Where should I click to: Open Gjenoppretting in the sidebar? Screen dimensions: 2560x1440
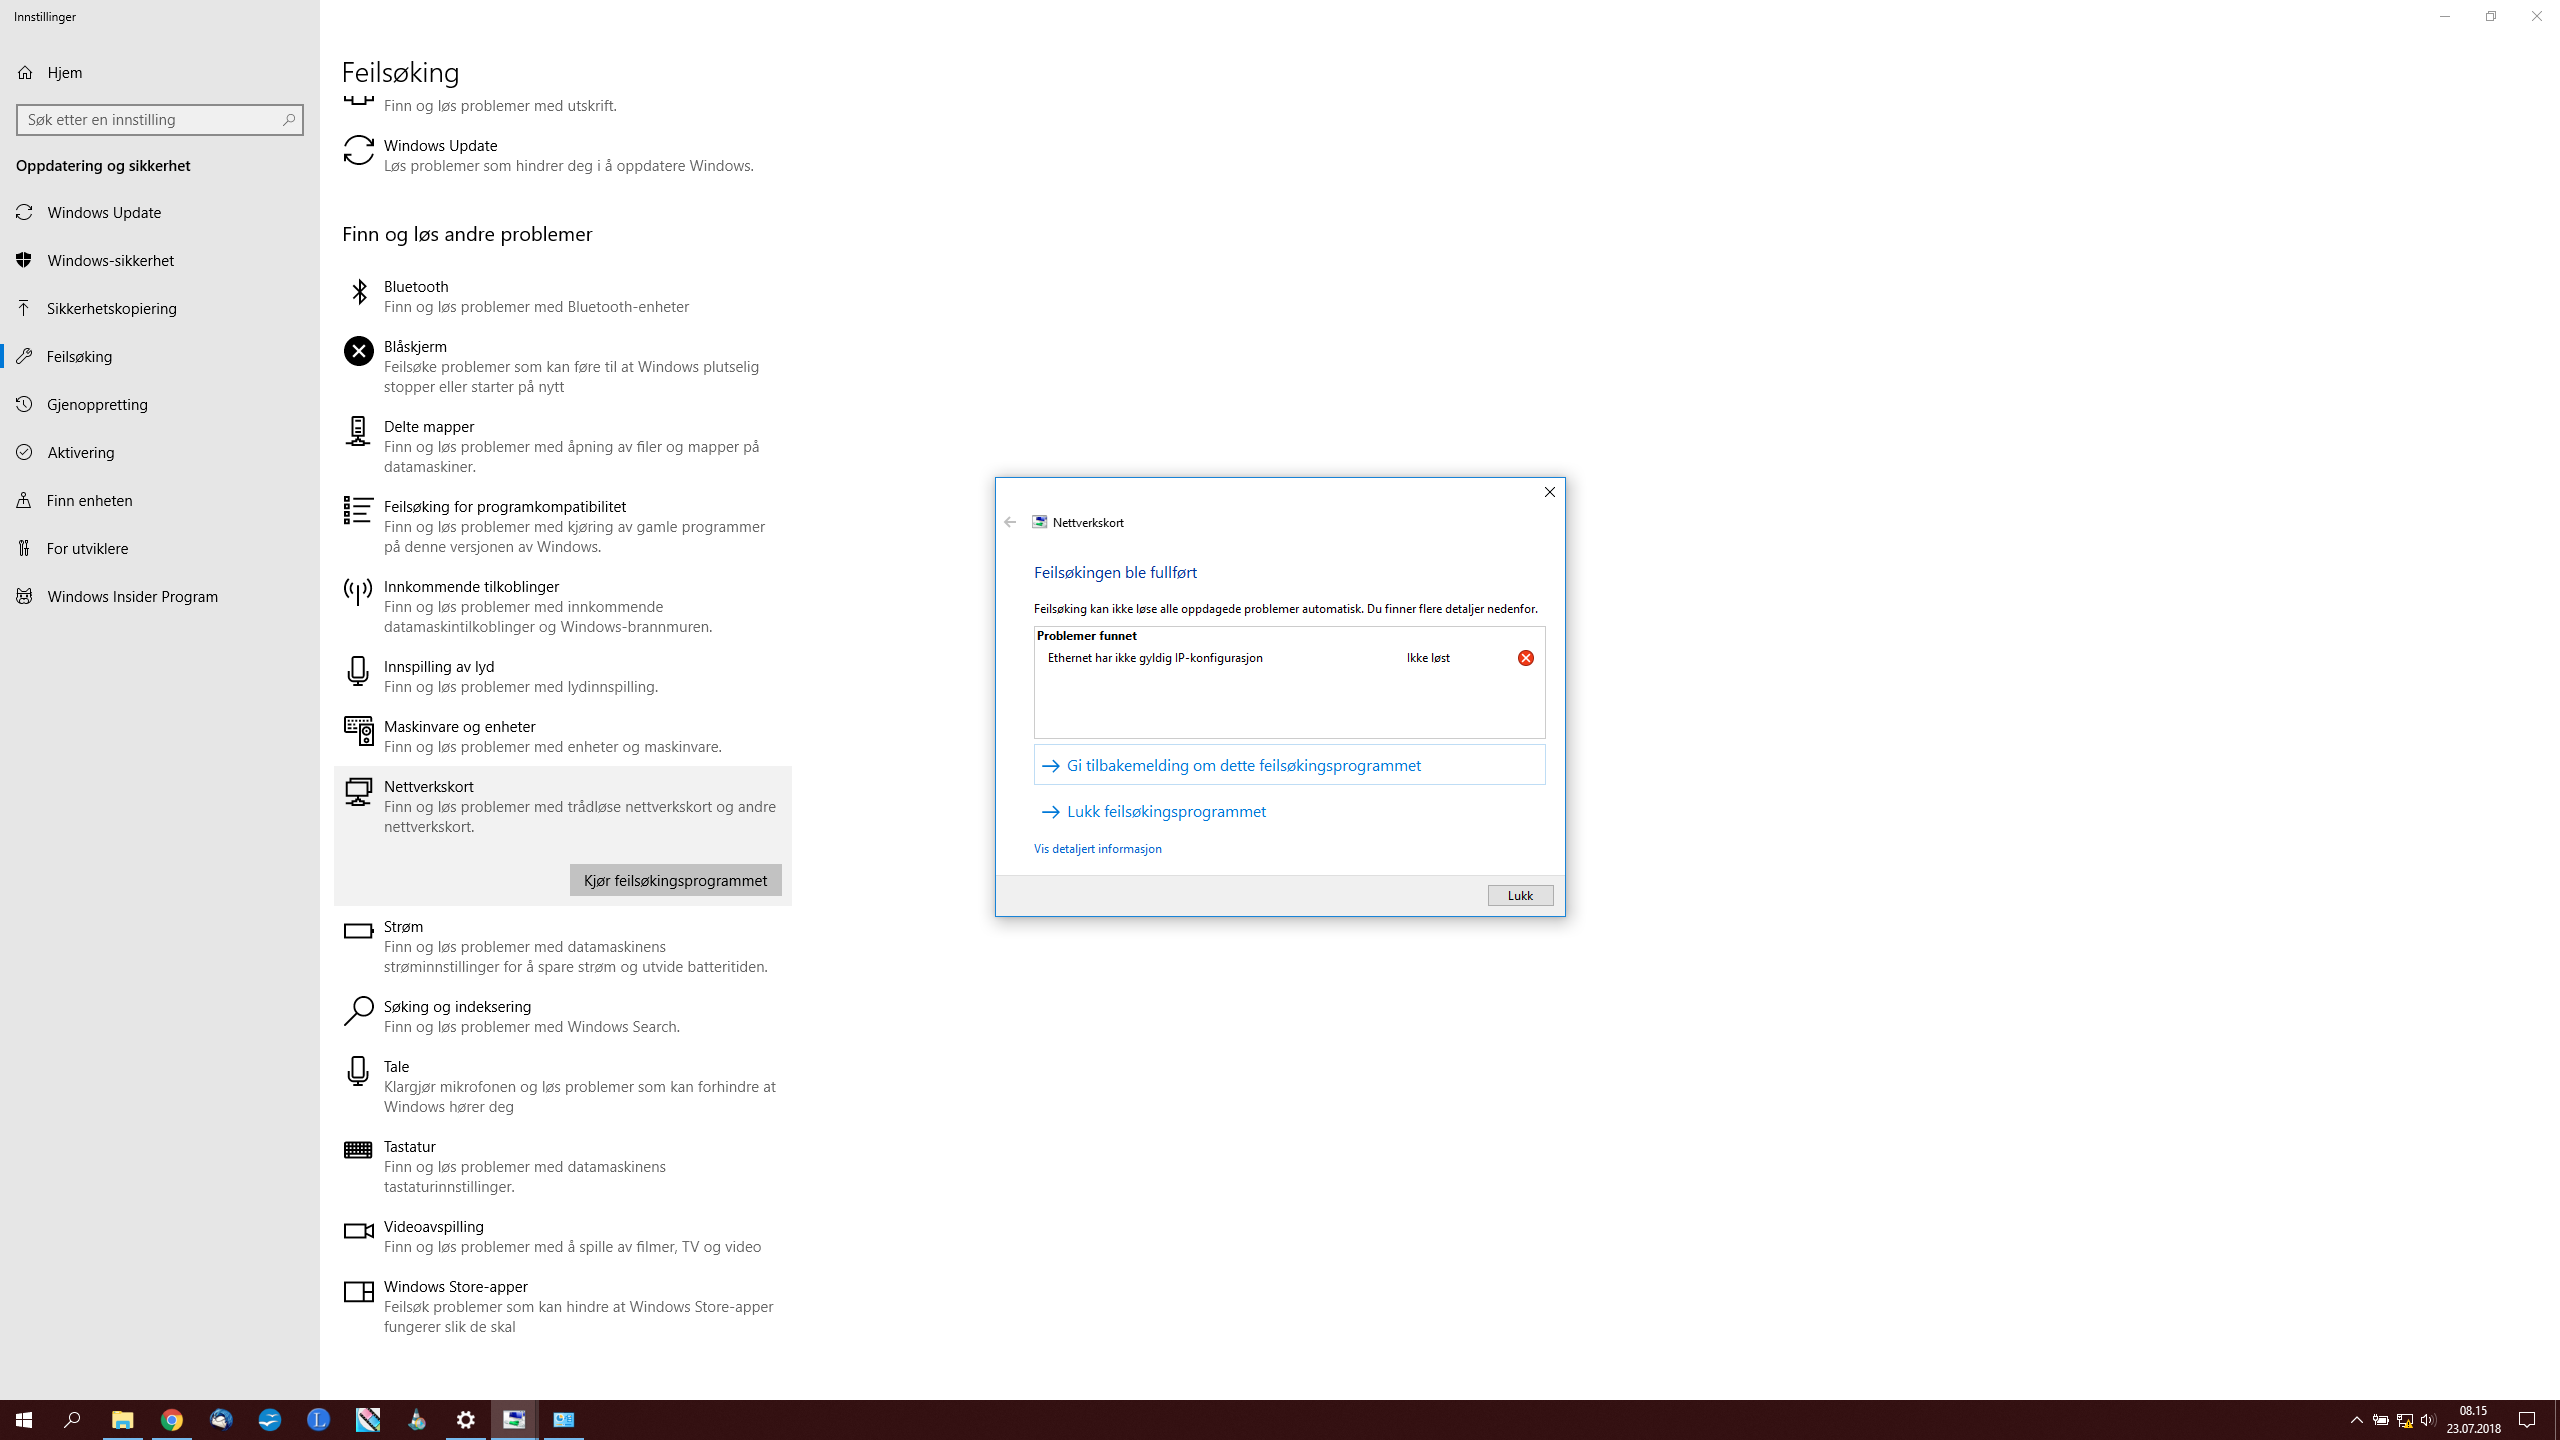[x=160, y=404]
